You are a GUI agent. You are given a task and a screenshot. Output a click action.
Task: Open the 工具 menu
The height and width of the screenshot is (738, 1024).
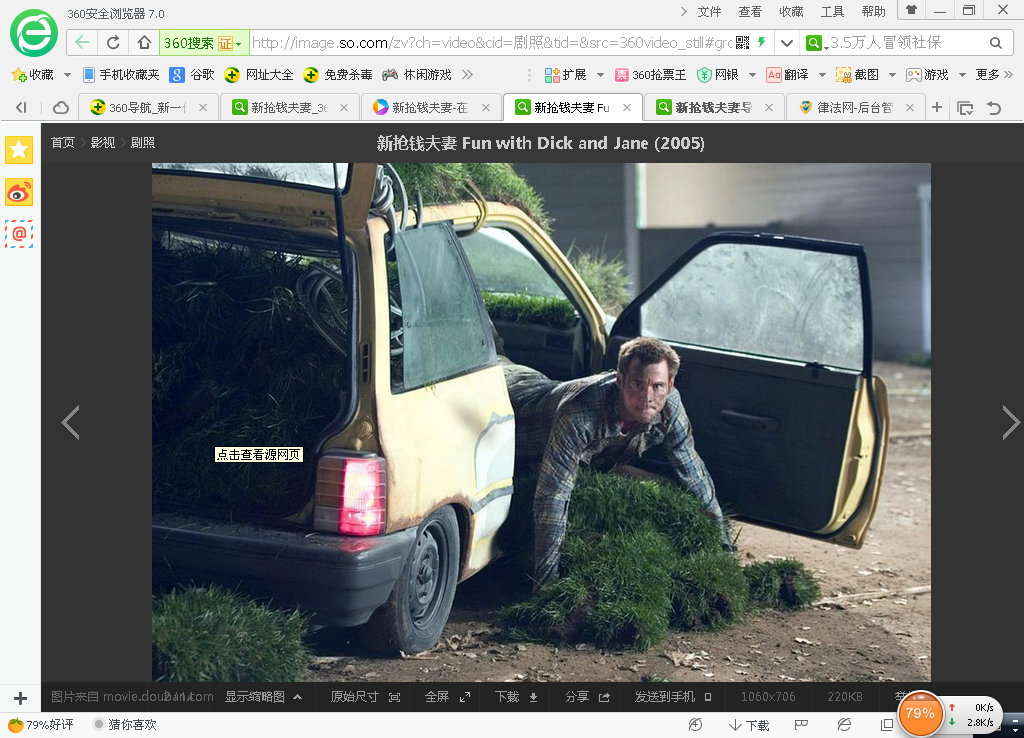(x=832, y=12)
